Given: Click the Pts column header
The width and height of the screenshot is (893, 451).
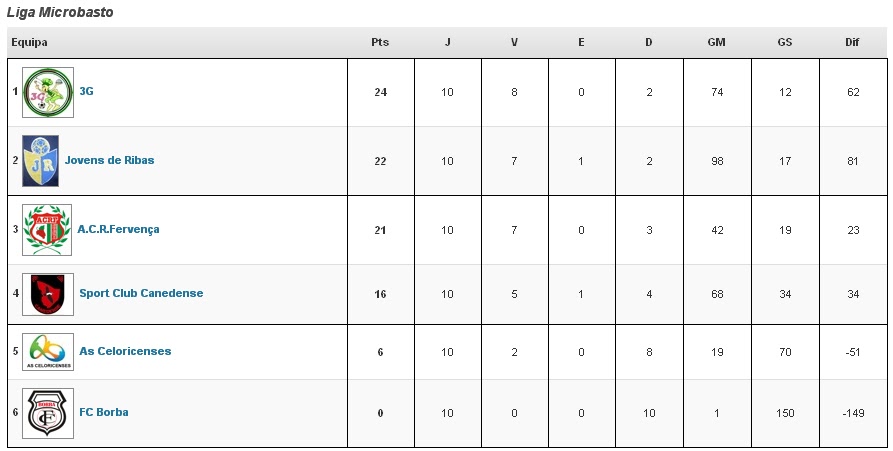Looking at the screenshot, I should click(x=380, y=42).
